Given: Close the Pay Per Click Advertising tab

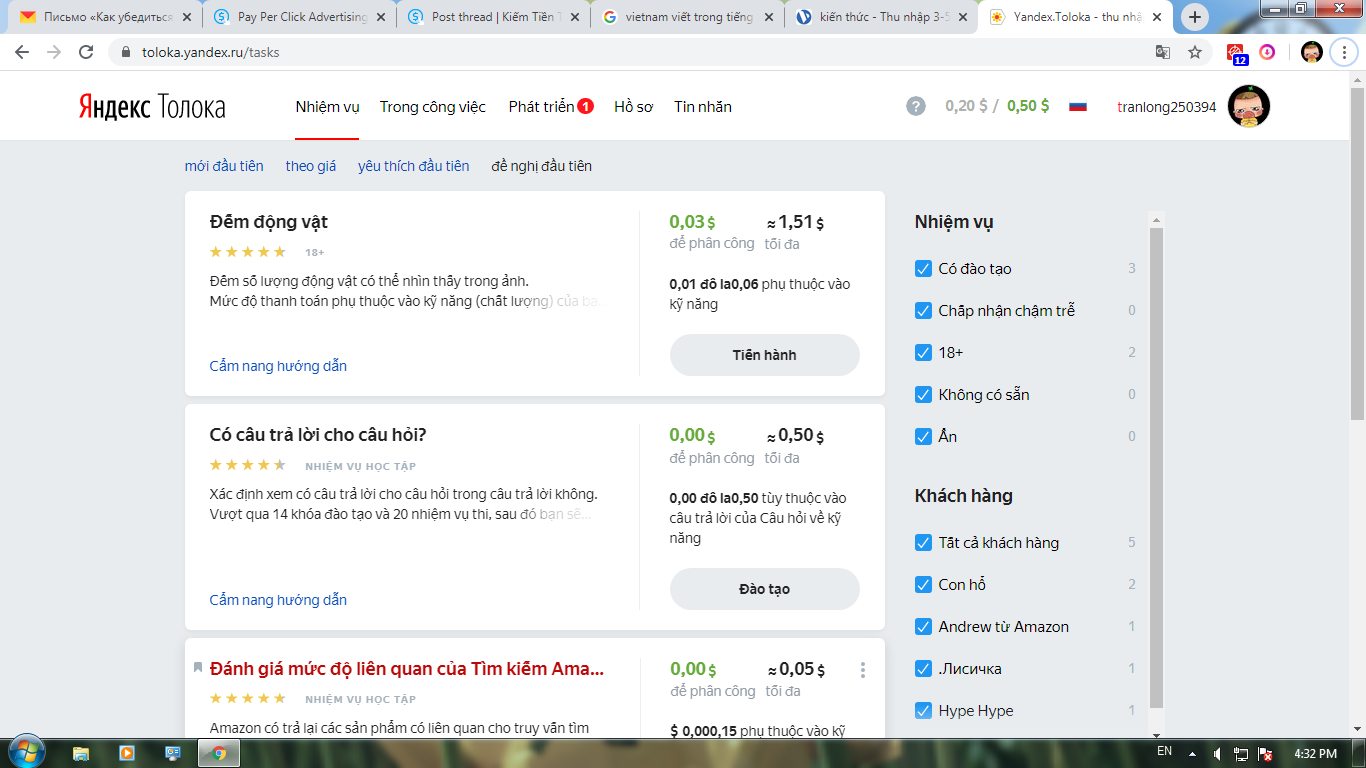Looking at the screenshot, I should (x=381, y=17).
